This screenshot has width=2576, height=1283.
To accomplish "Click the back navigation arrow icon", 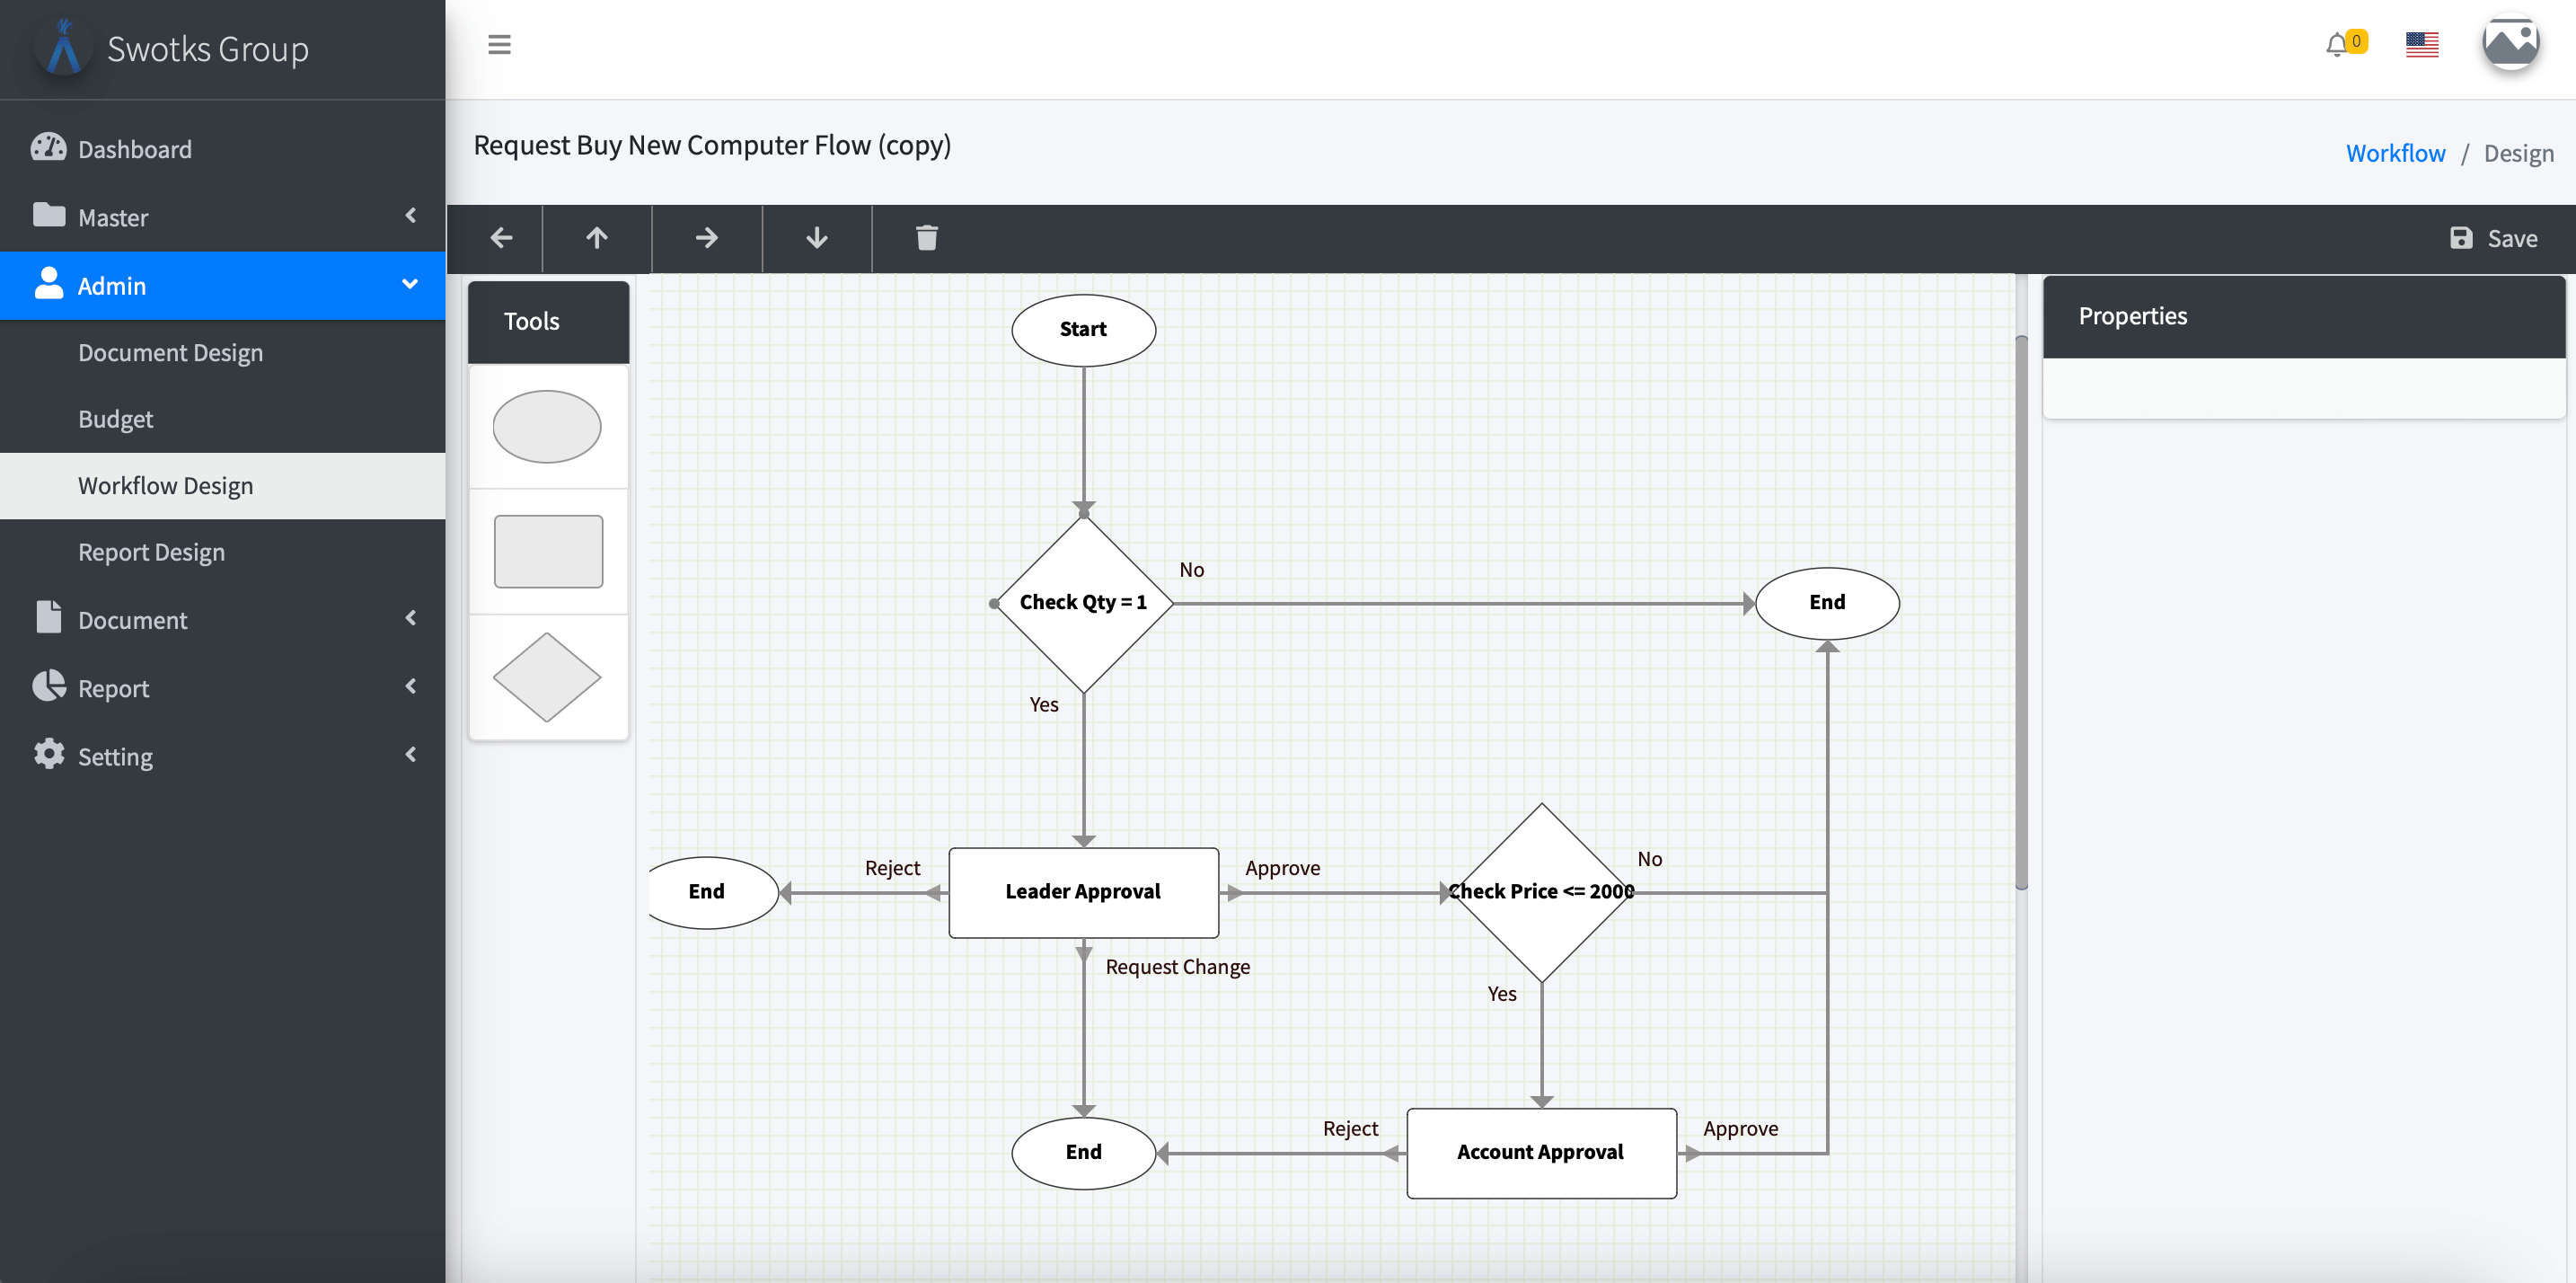I will click(501, 238).
